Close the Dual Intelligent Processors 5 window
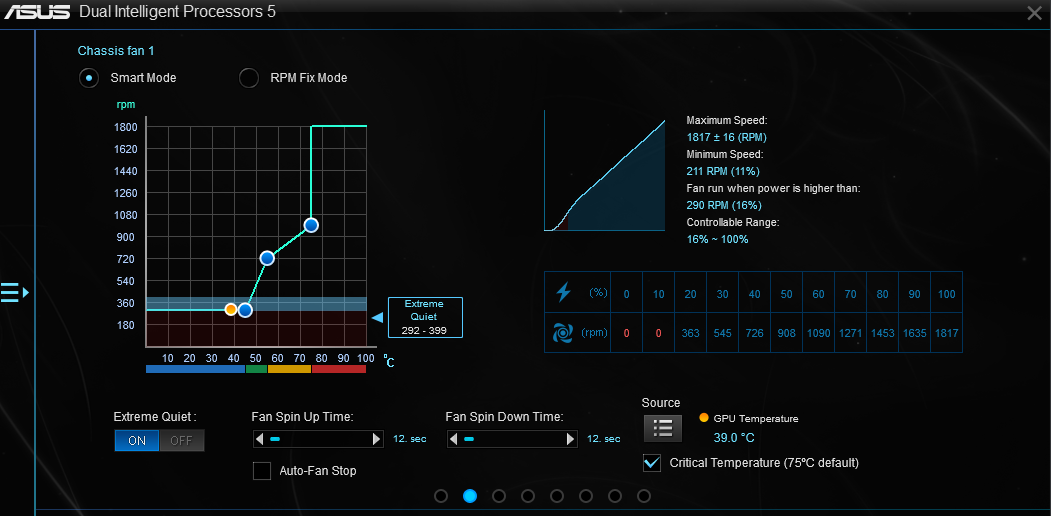1051x516 pixels. pos(1034,12)
